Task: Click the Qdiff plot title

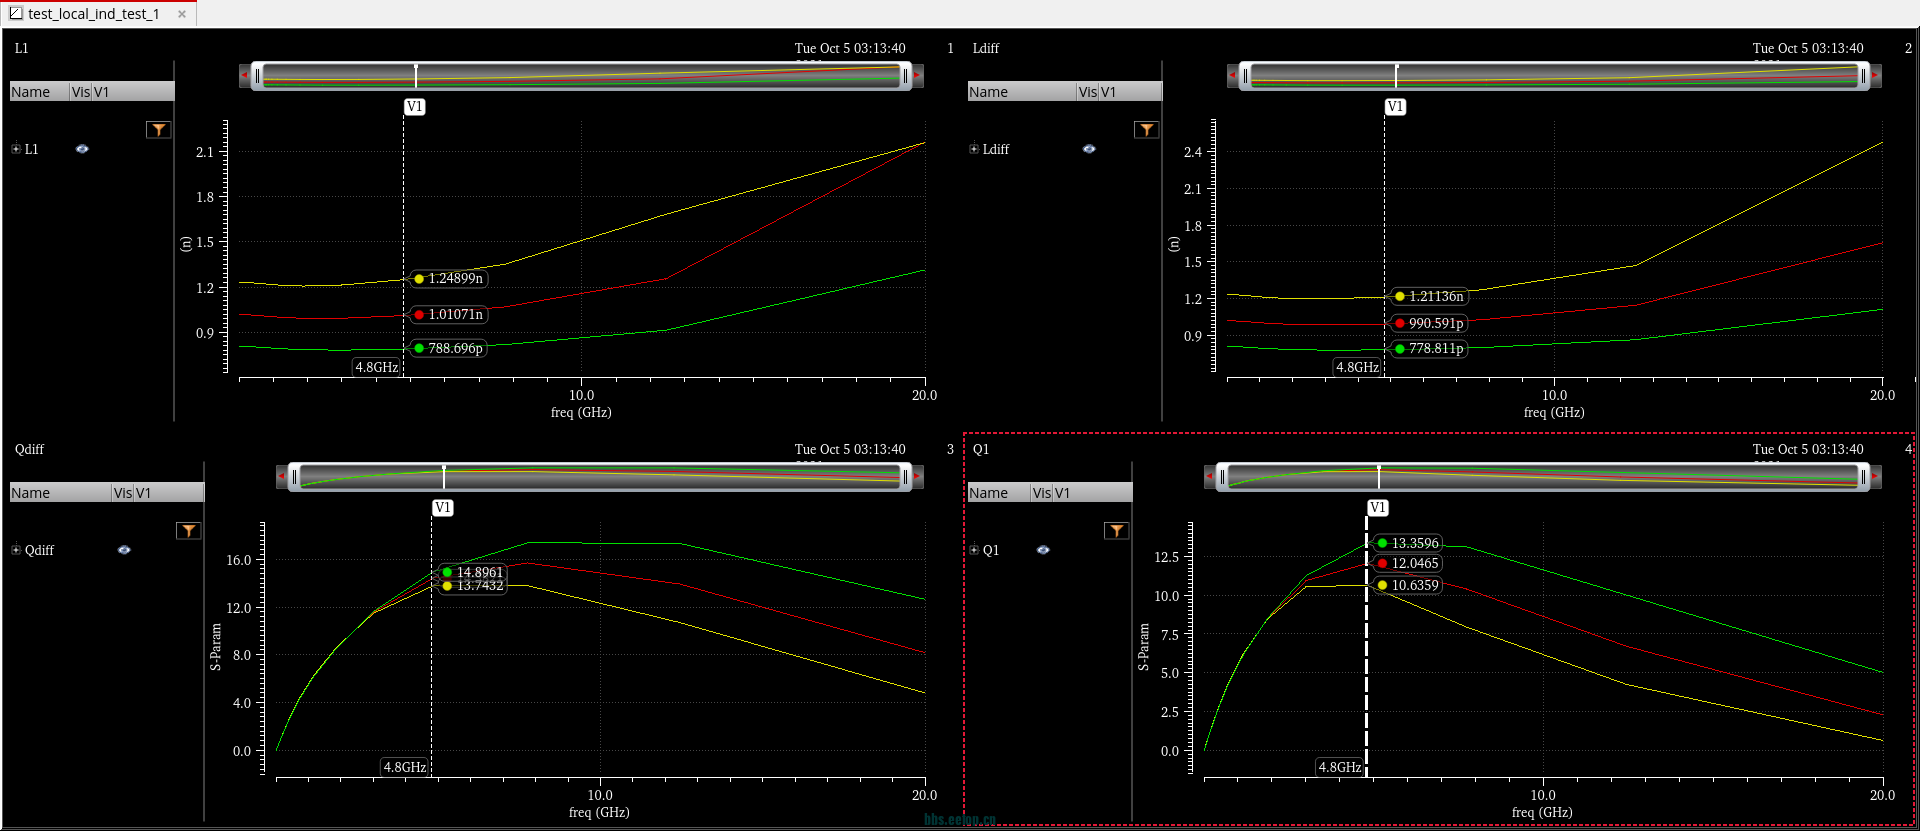Action: (x=29, y=449)
